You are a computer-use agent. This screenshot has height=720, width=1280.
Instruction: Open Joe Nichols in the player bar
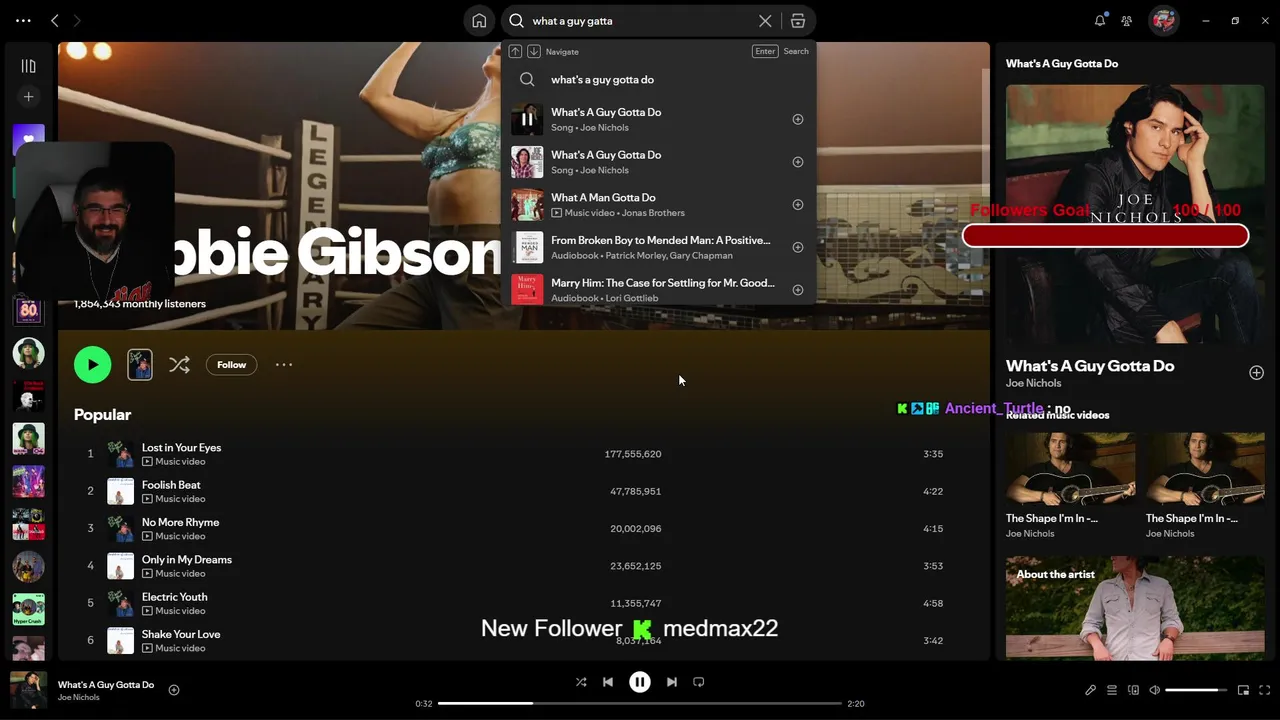pyautogui.click(x=78, y=698)
